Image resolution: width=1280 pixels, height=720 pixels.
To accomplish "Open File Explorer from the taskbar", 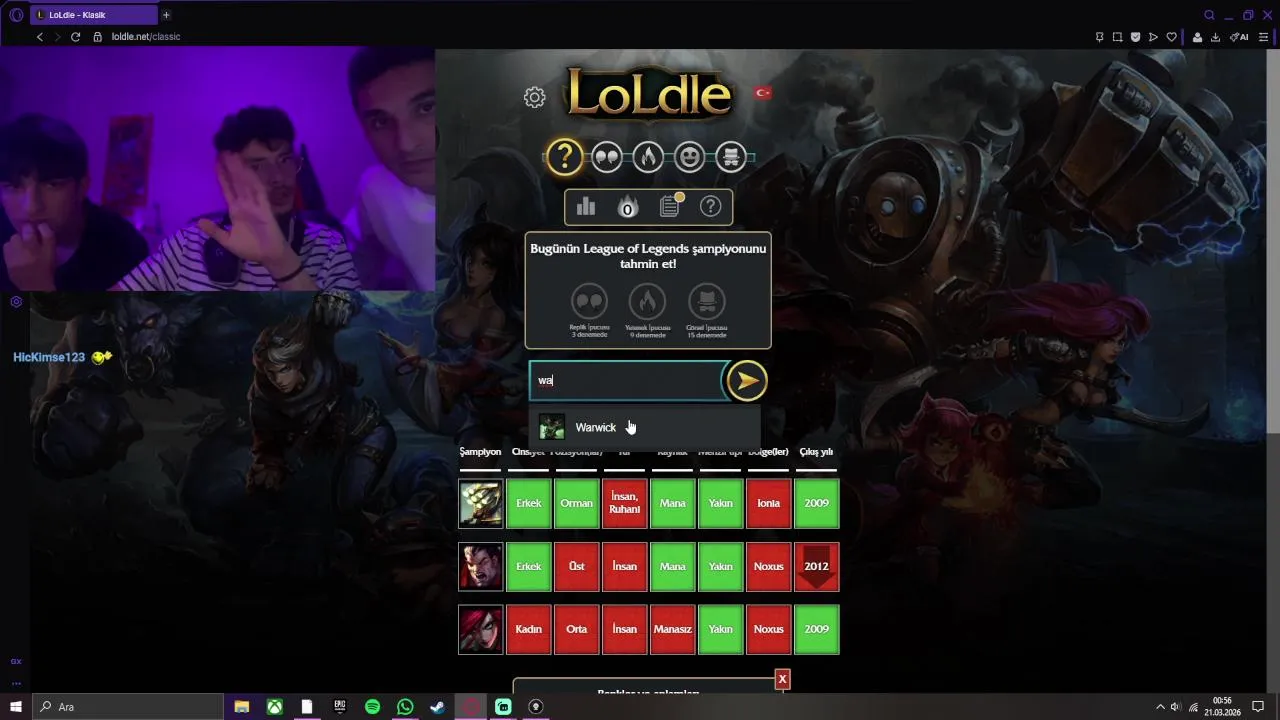I will click(242, 707).
